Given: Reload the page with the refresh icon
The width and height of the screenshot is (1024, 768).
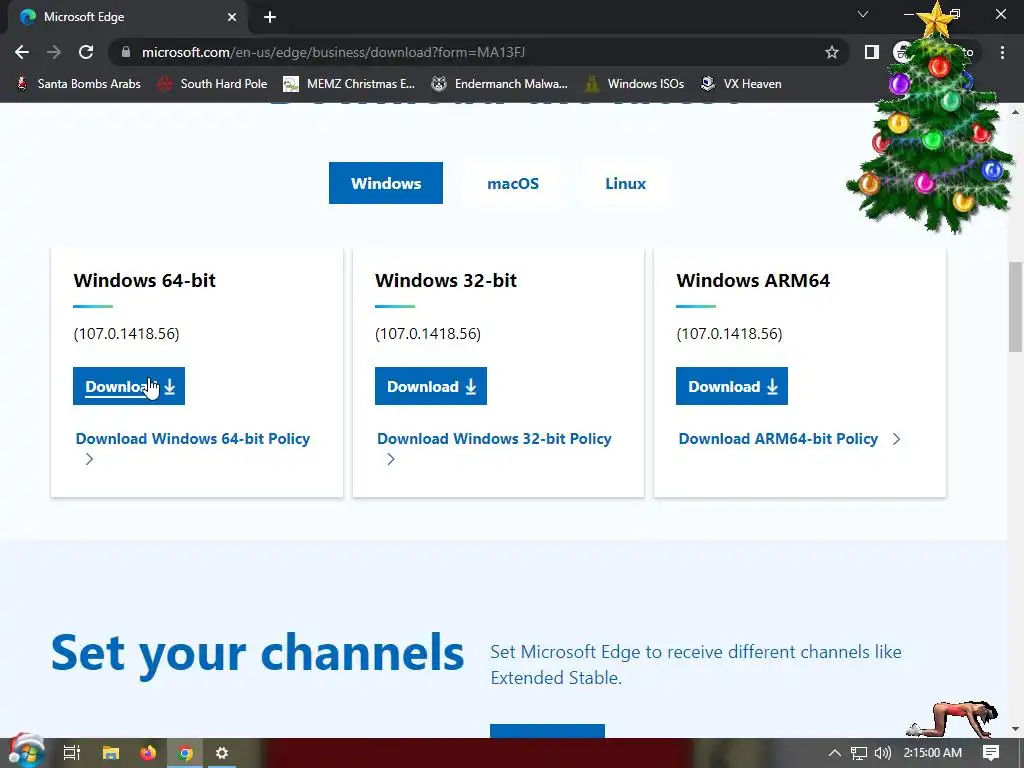Looking at the screenshot, I should [x=86, y=52].
